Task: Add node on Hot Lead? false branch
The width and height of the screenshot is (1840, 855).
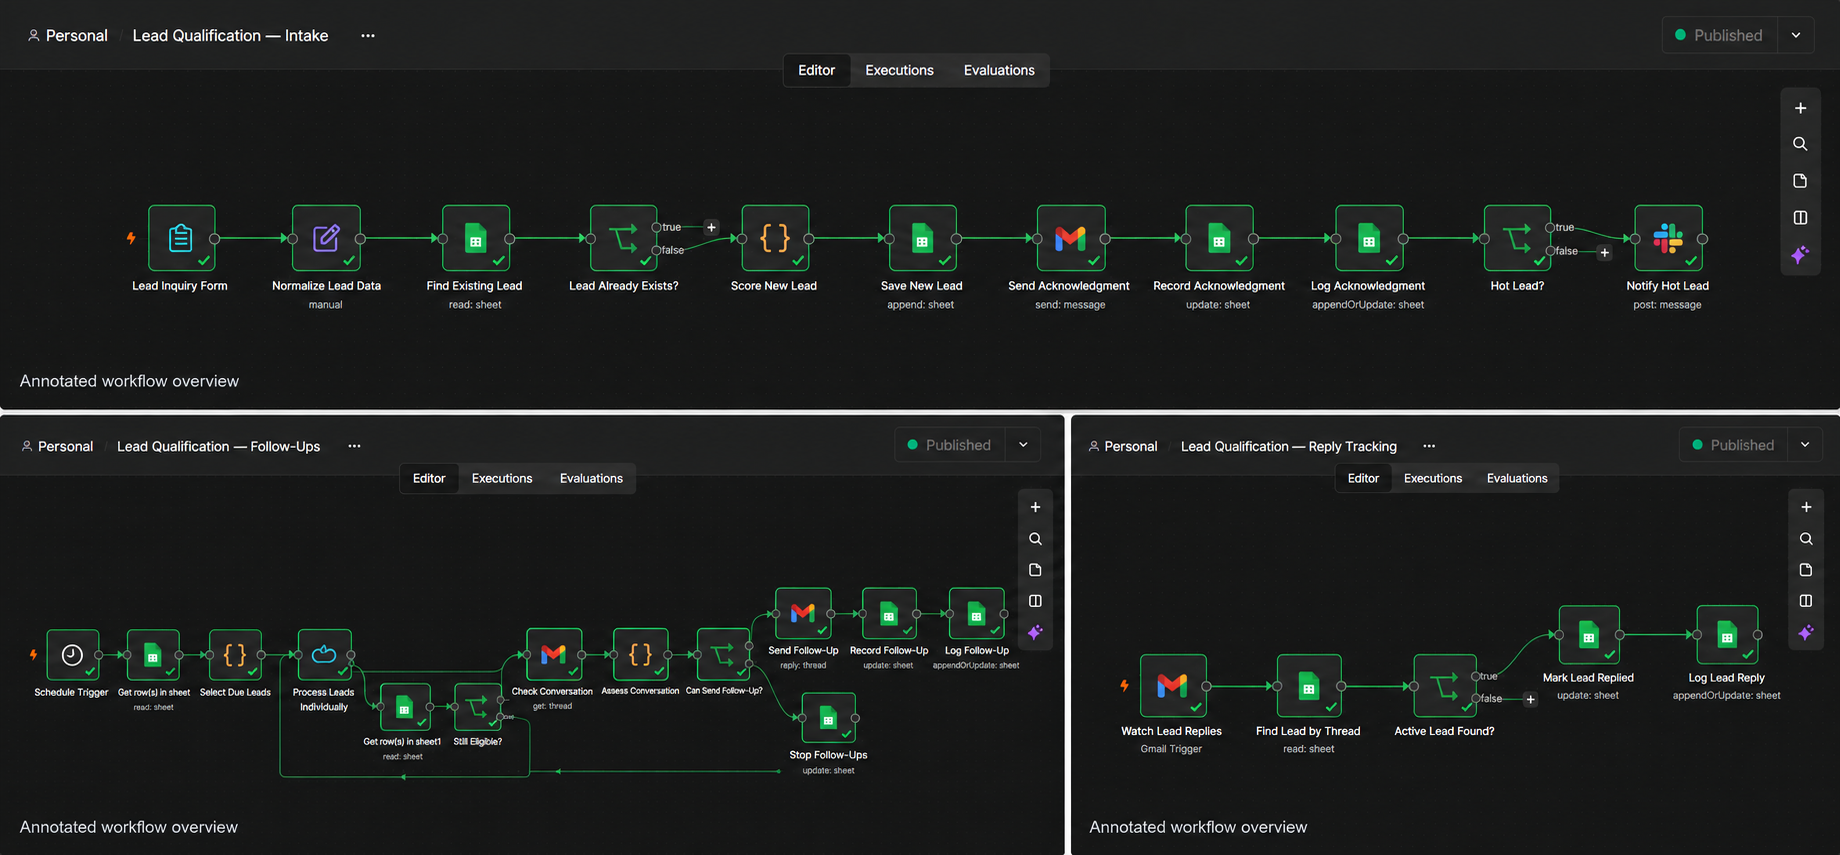Action: pos(1605,252)
